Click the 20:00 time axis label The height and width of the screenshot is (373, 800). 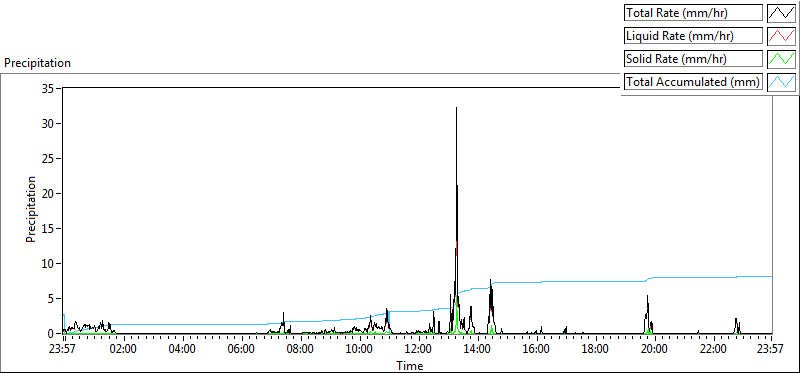click(x=655, y=350)
